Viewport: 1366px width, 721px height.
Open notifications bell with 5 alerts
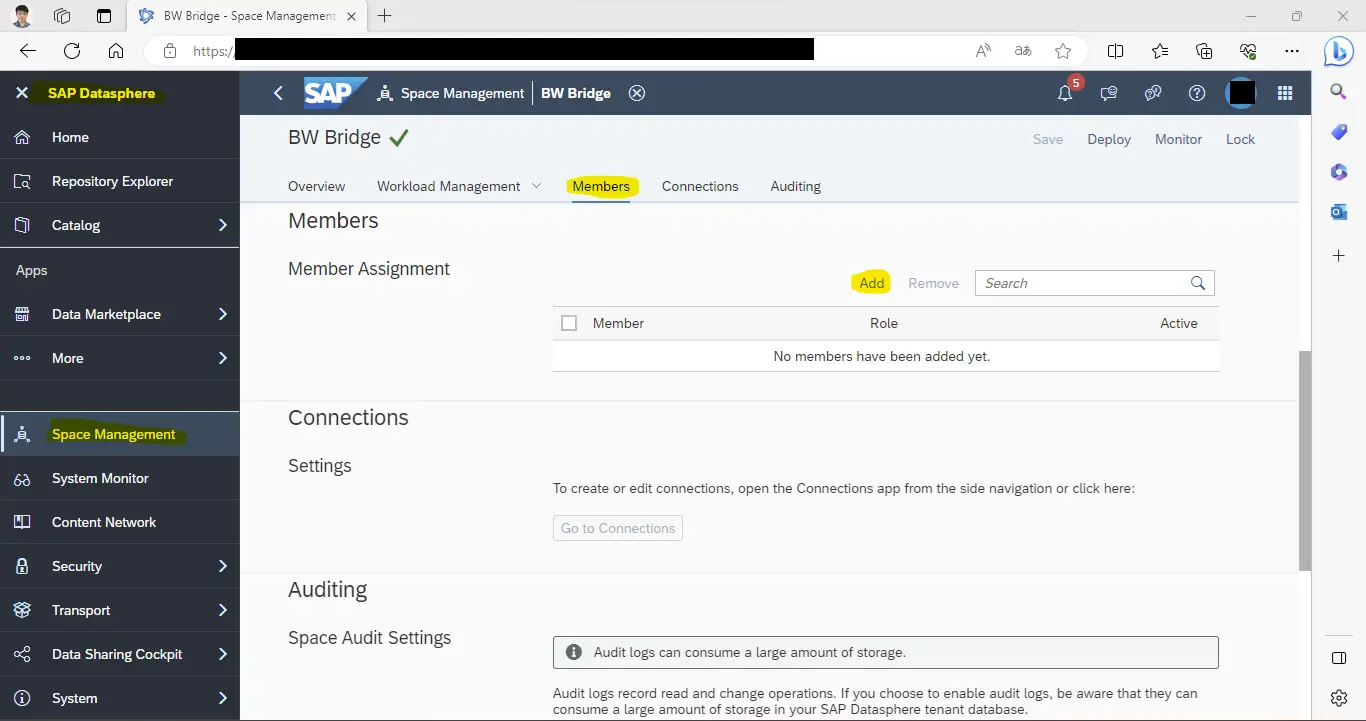1066,92
